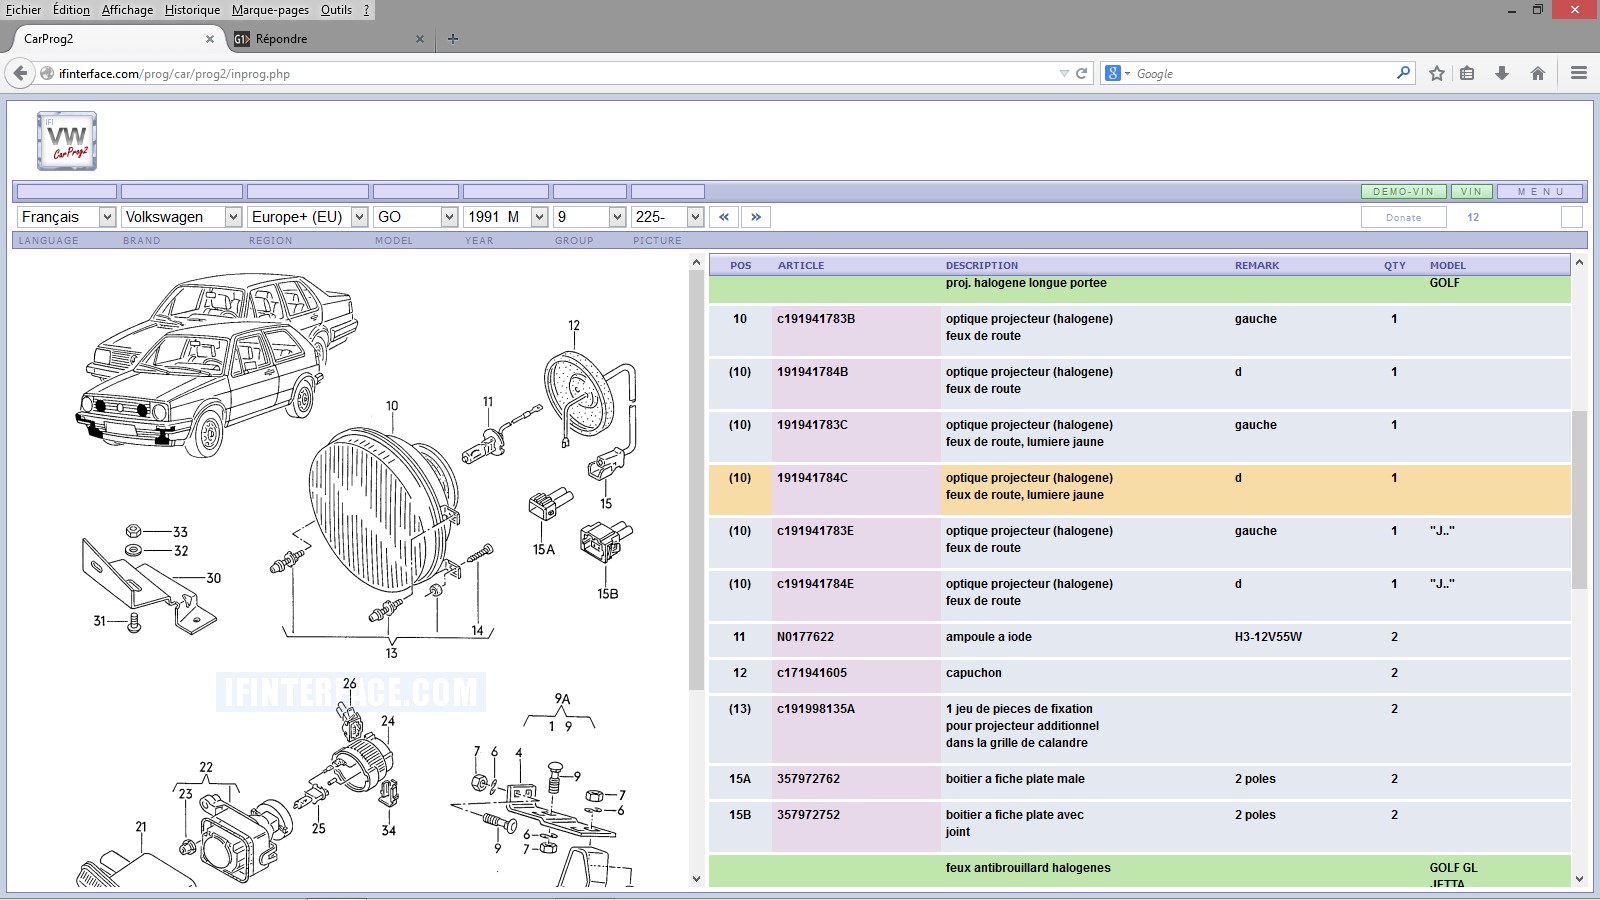Open the Historique menu
This screenshot has width=1600, height=900.
tap(192, 10)
